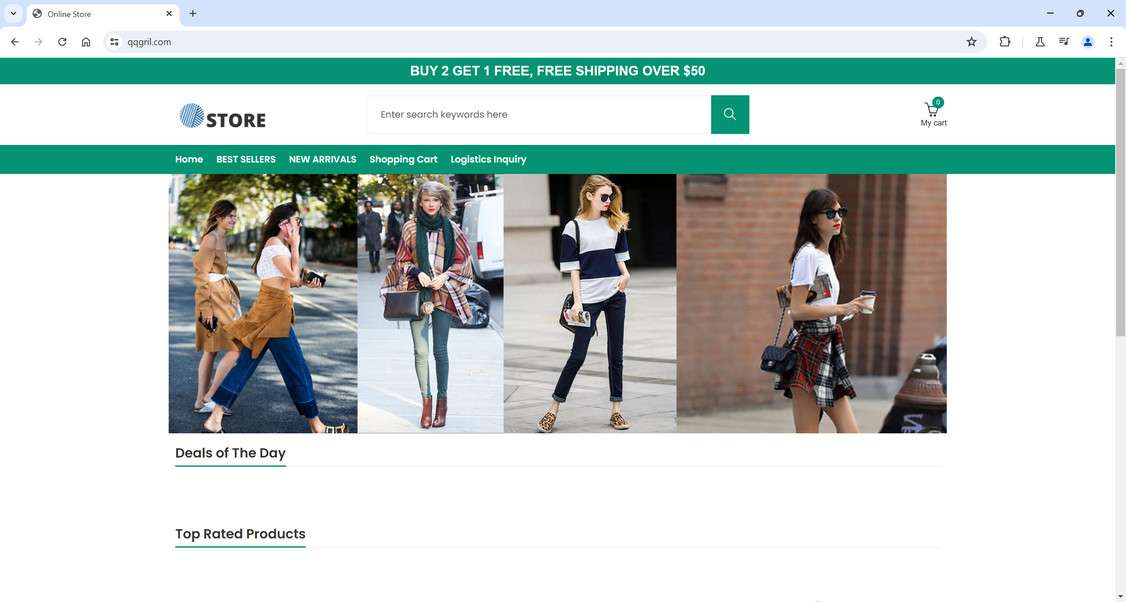Click the promo banner BUY 2 GET 1 FREE
The image size is (1126, 602).
tap(557, 71)
